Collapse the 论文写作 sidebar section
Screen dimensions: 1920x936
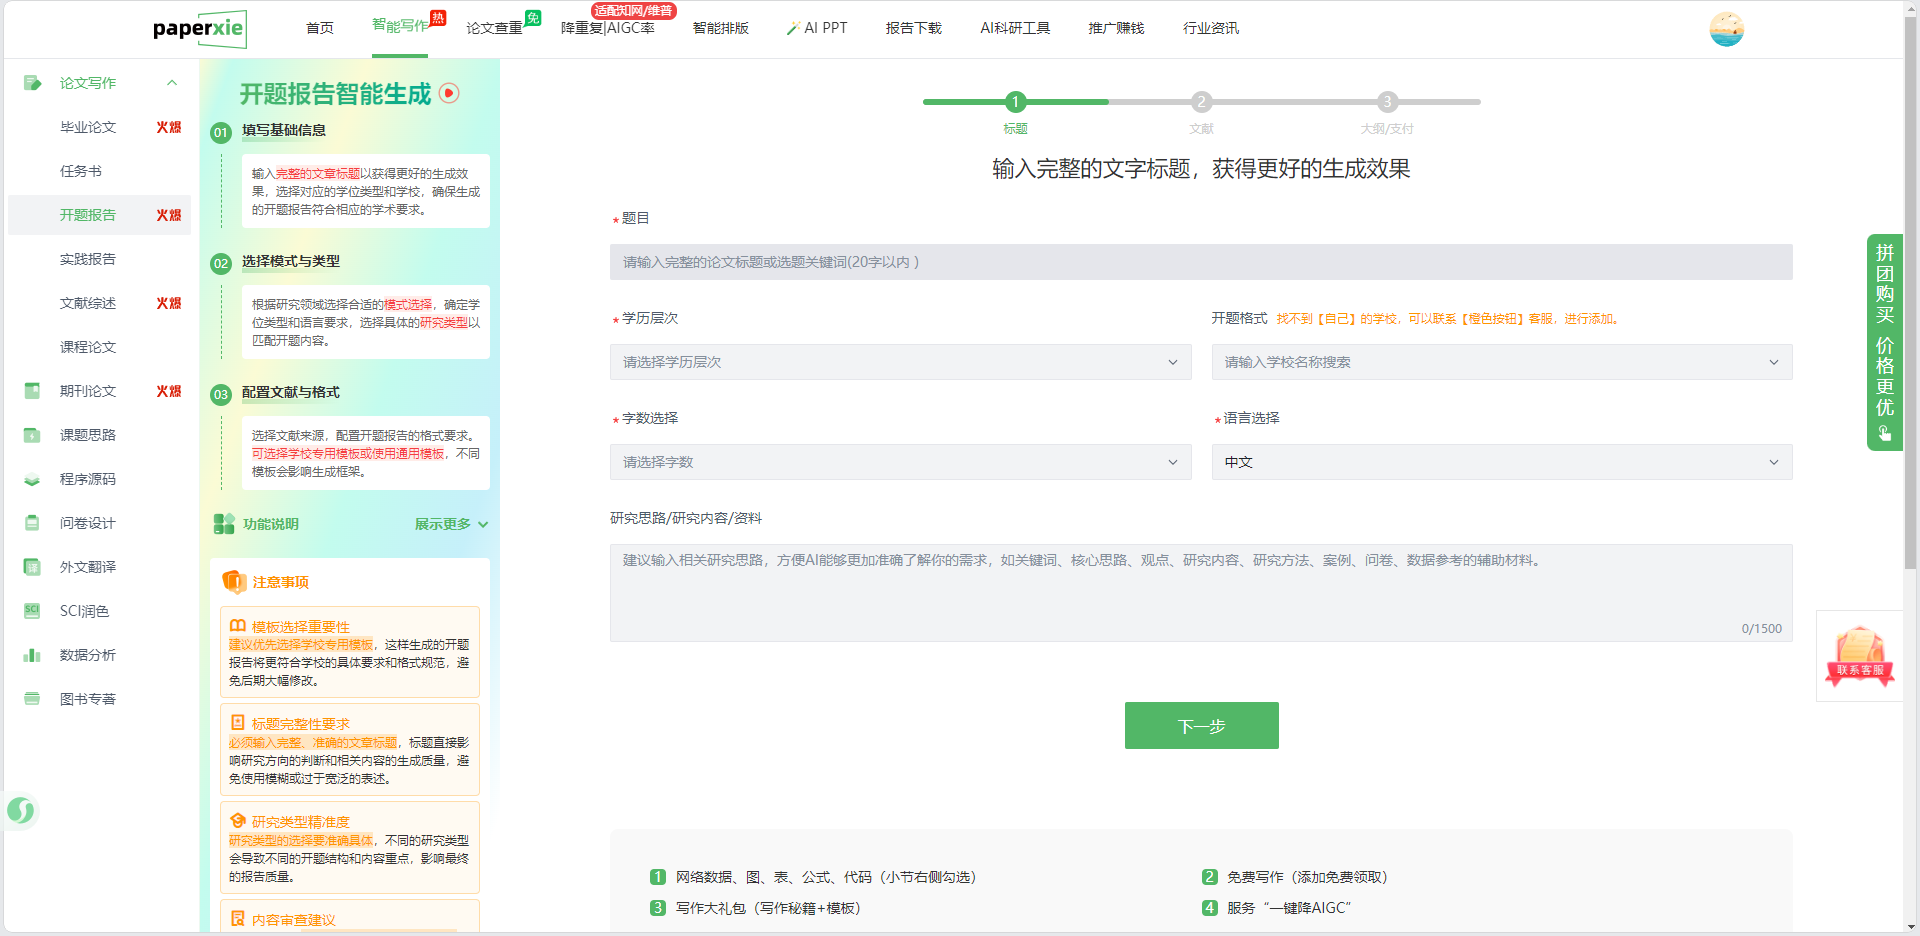point(172,83)
